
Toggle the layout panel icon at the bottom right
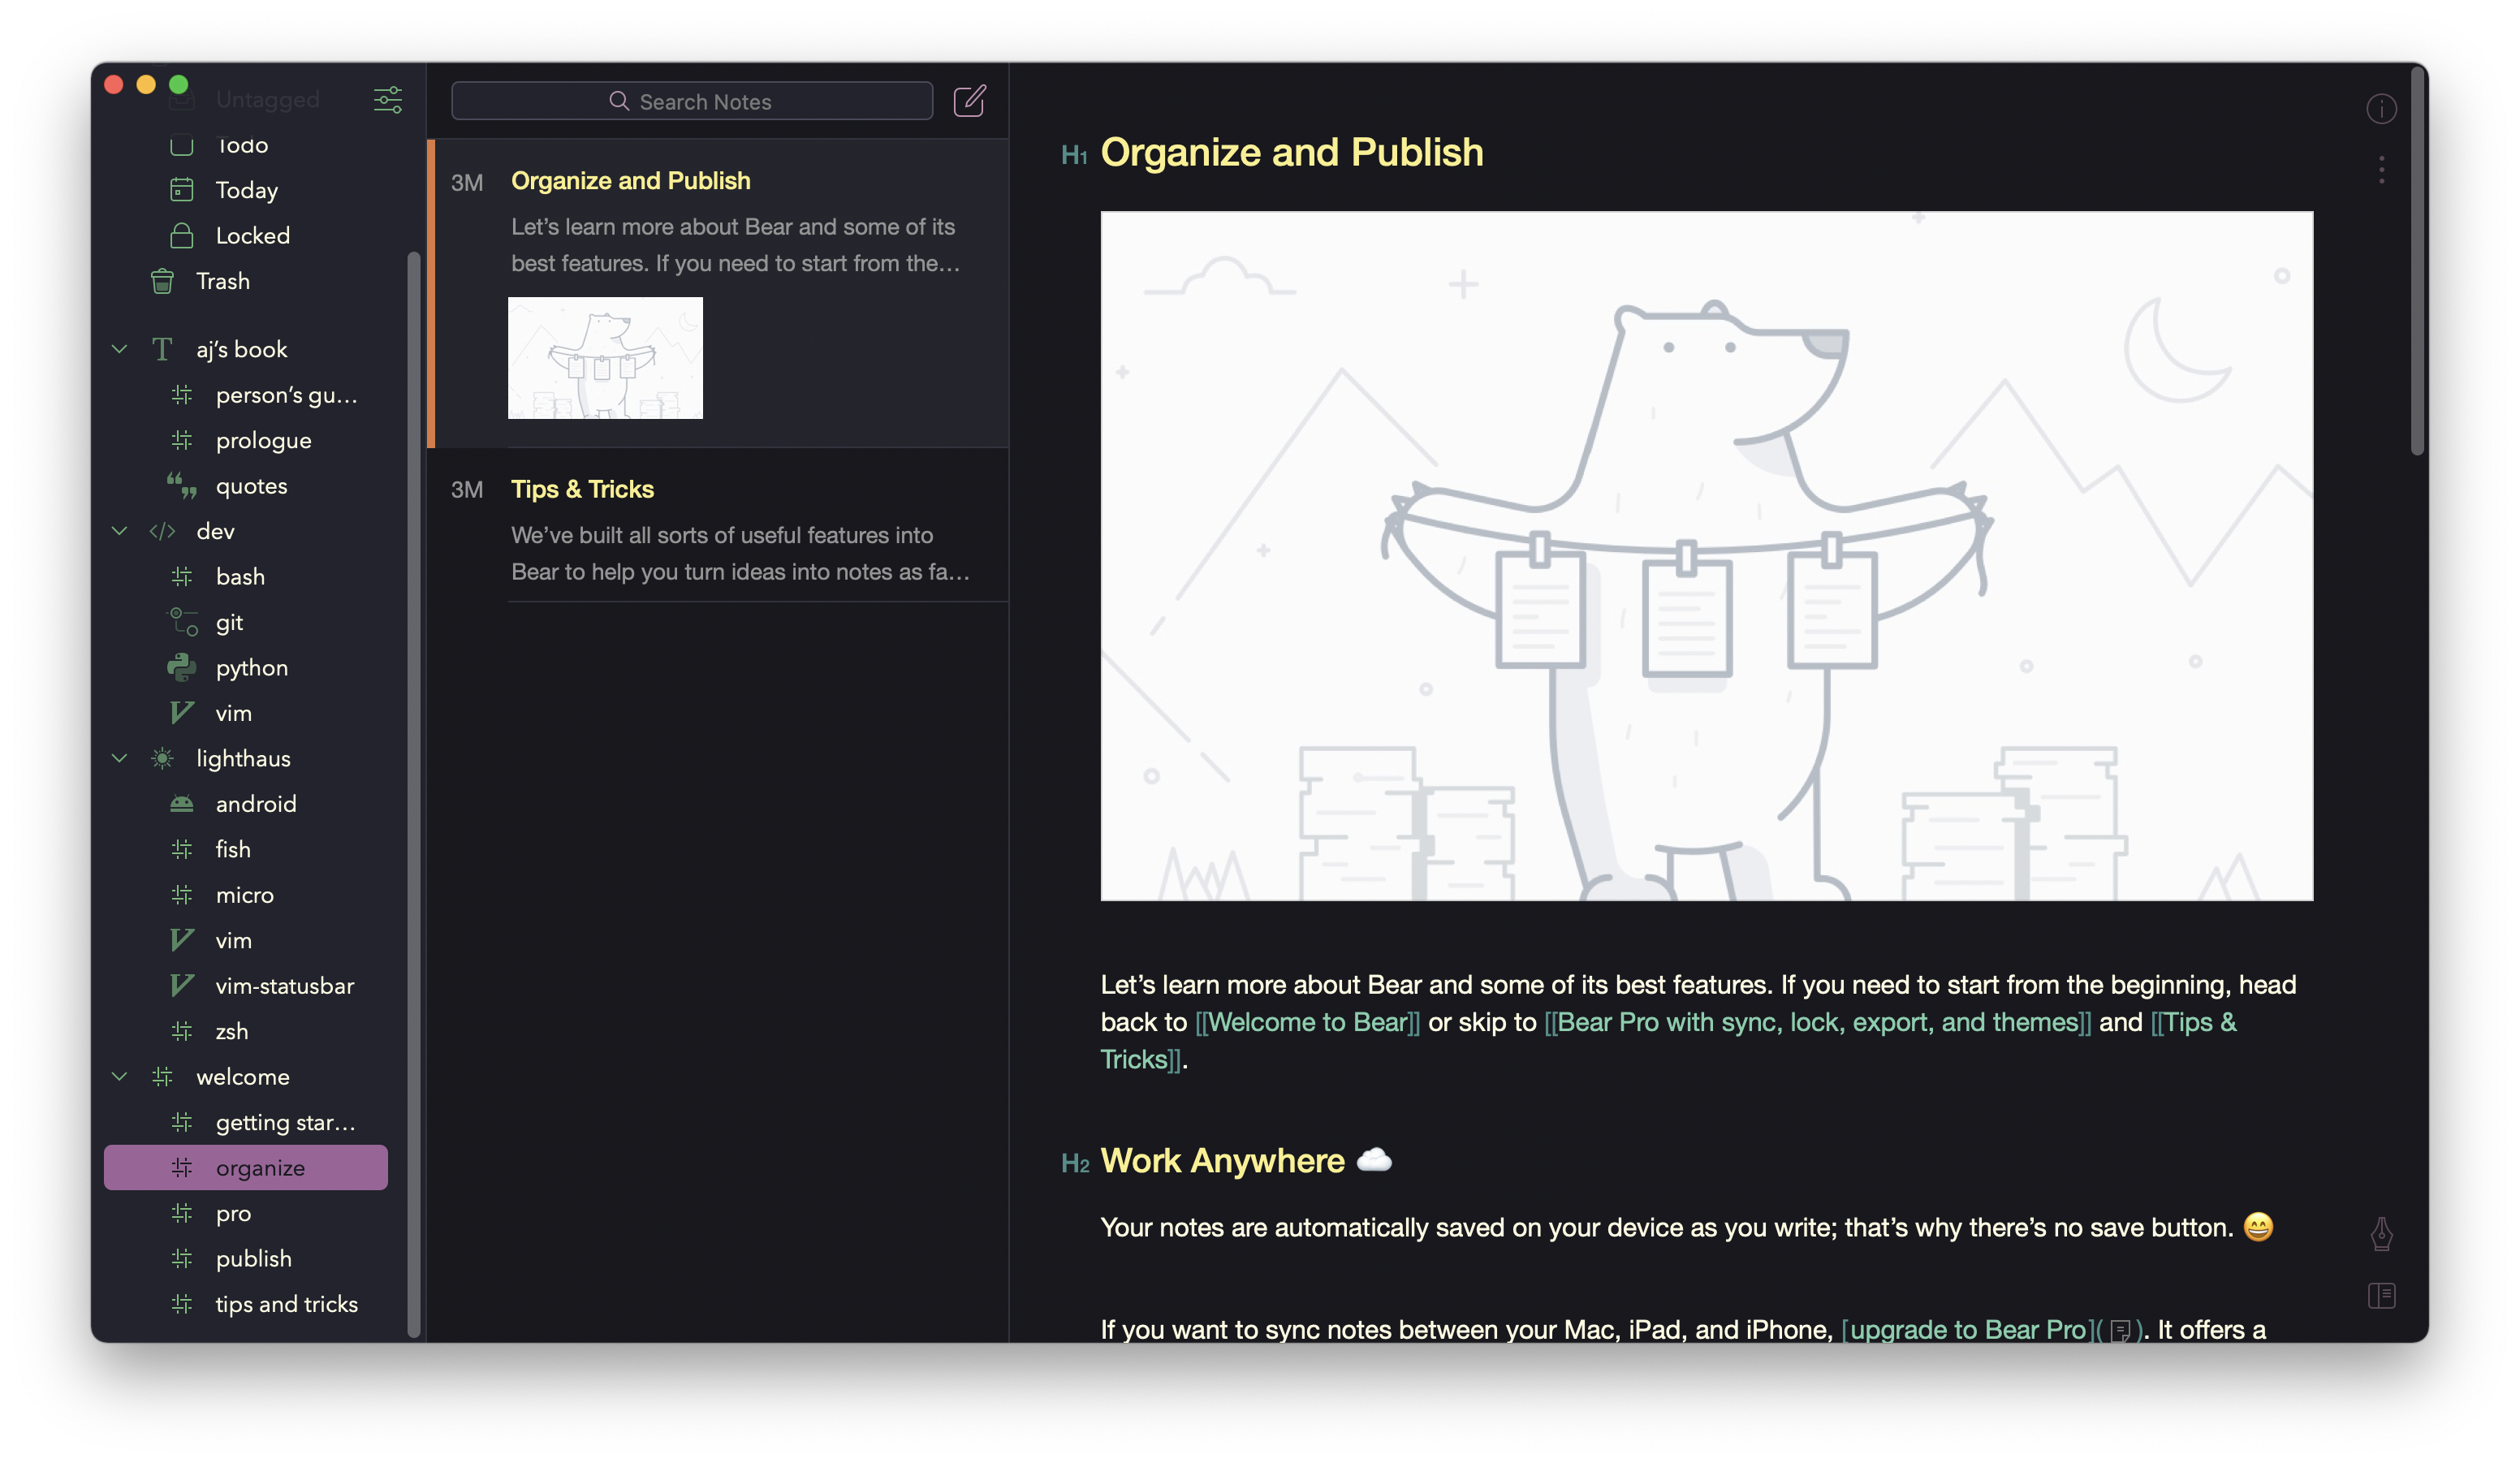pos(2380,1296)
